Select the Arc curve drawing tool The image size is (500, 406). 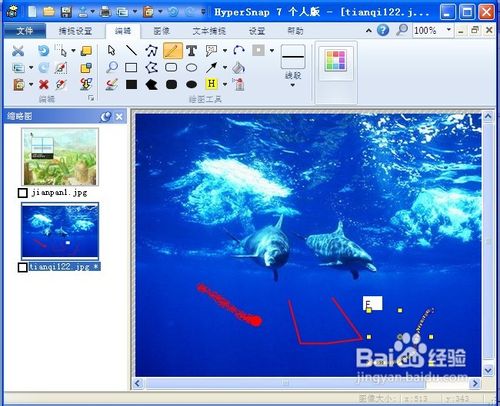[239, 51]
